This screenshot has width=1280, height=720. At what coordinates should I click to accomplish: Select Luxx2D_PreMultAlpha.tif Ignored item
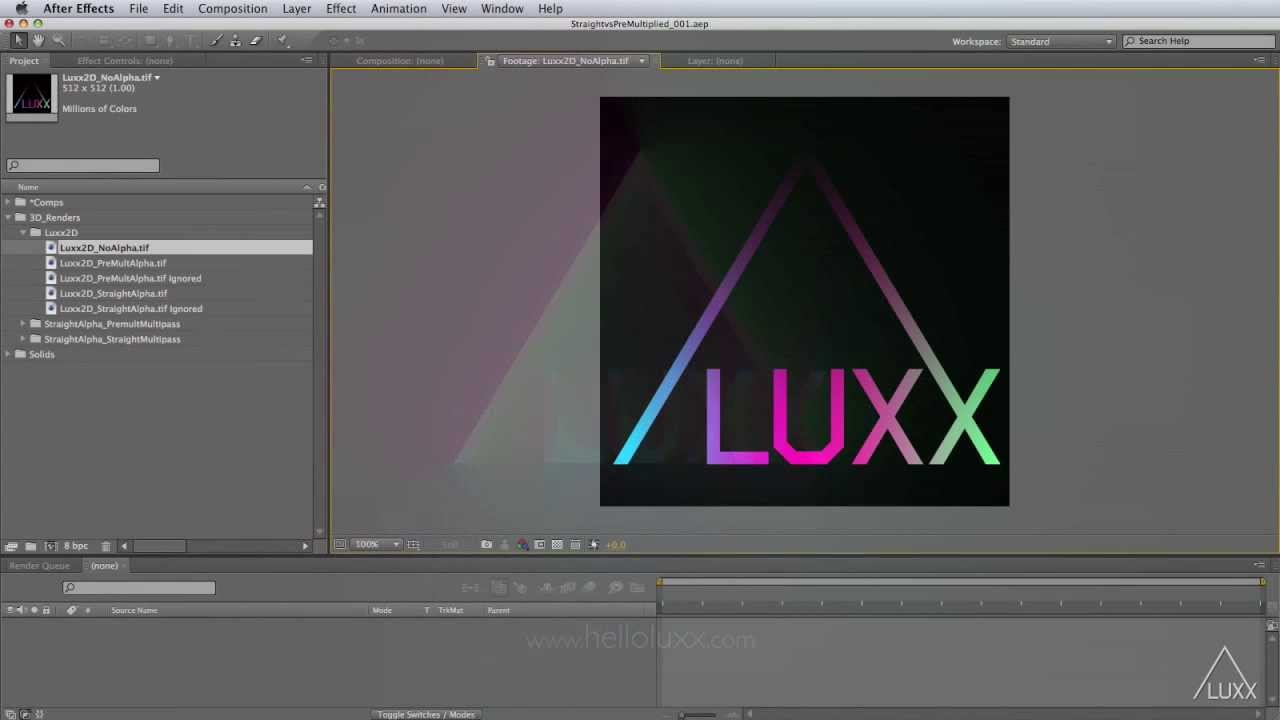[x=130, y=278]
